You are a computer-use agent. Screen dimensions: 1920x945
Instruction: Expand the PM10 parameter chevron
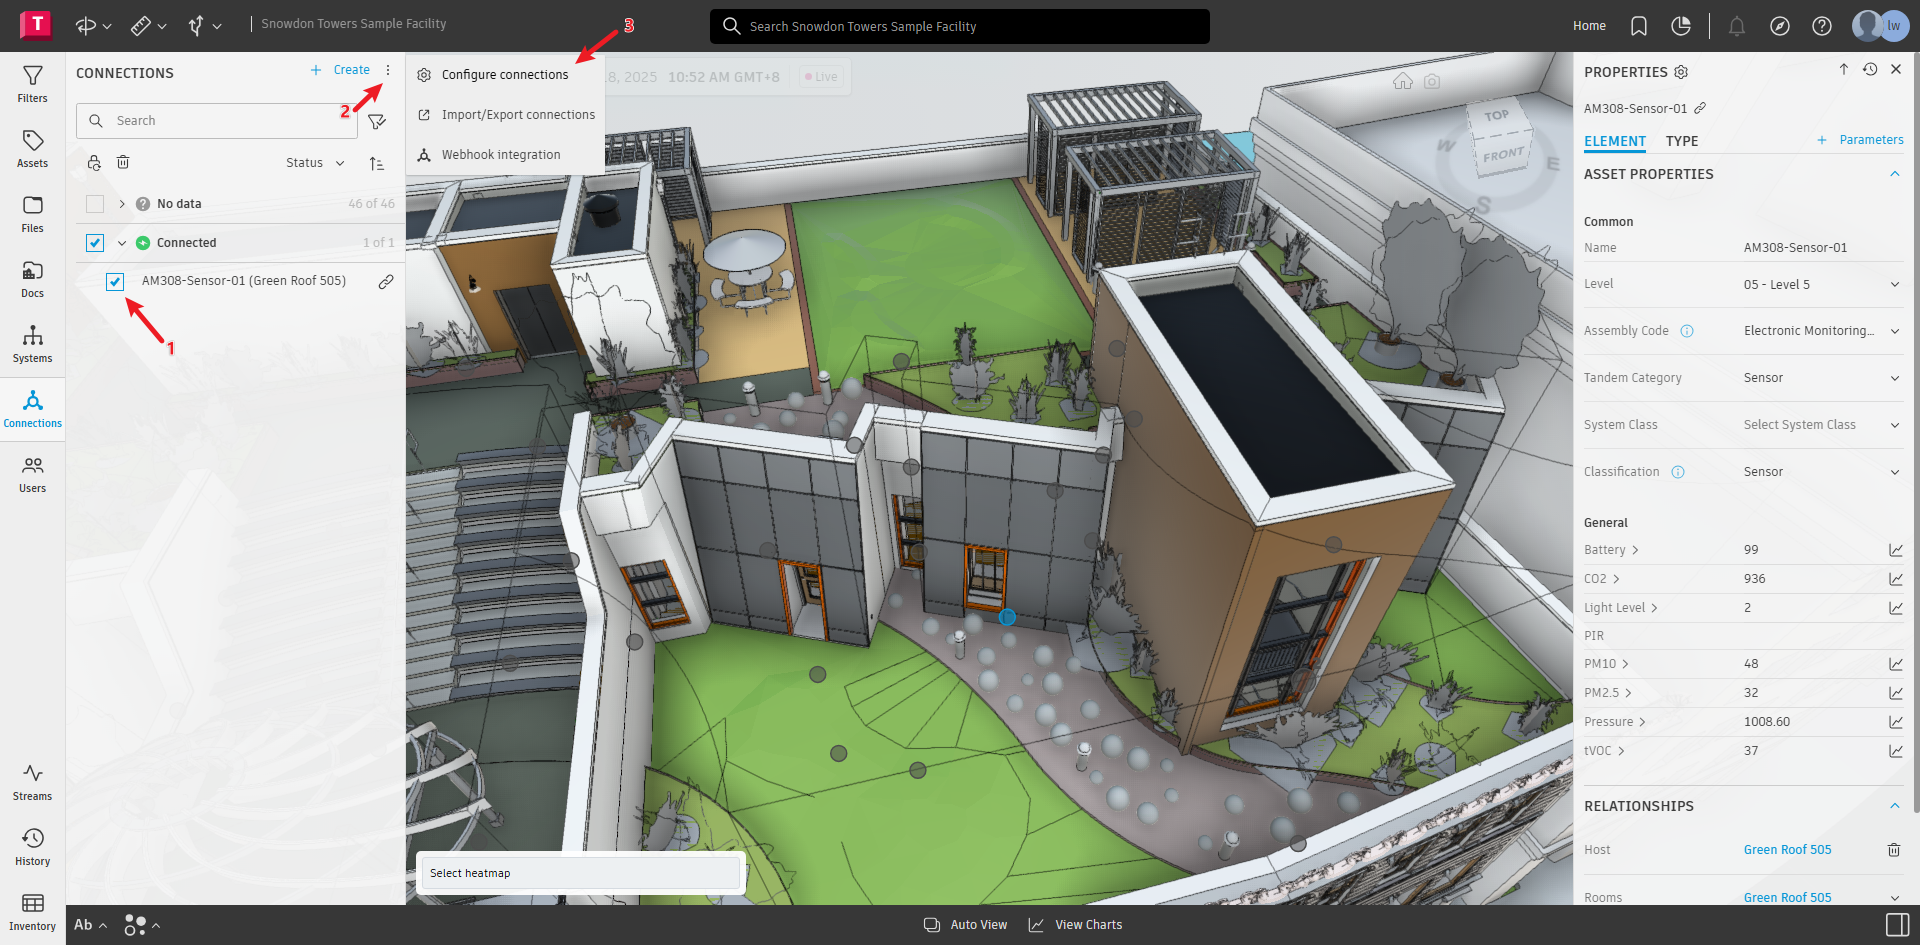pos(1625,664)
